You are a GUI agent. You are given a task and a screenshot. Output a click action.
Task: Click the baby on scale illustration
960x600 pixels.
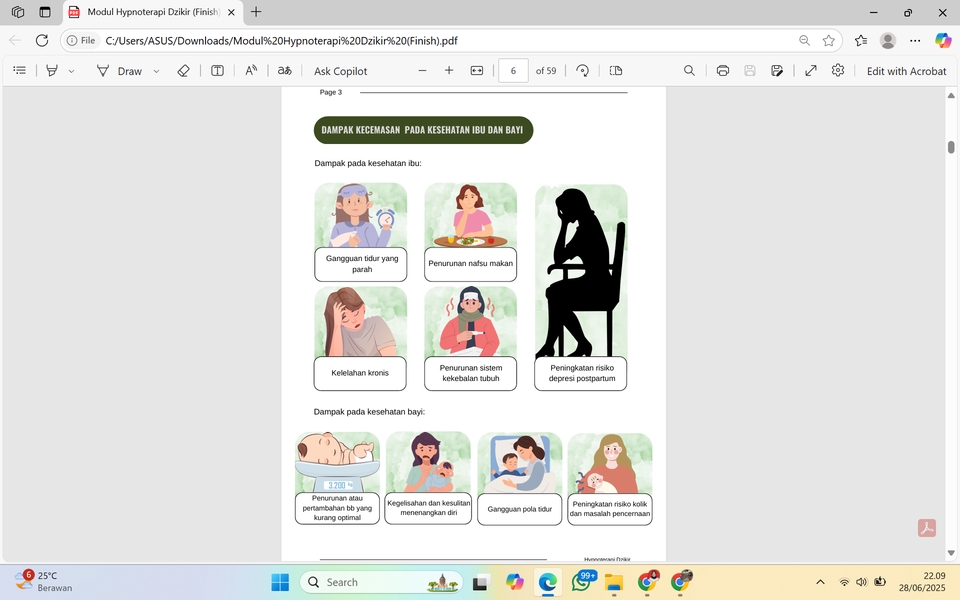(337, 462)
